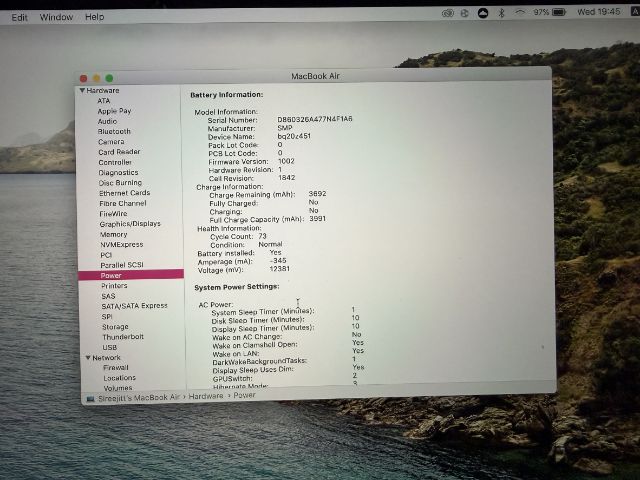This screenshot has width=640, height=480.
Task: Select NVMExpress in the sidebar
Action: click(x=122, y=244)
